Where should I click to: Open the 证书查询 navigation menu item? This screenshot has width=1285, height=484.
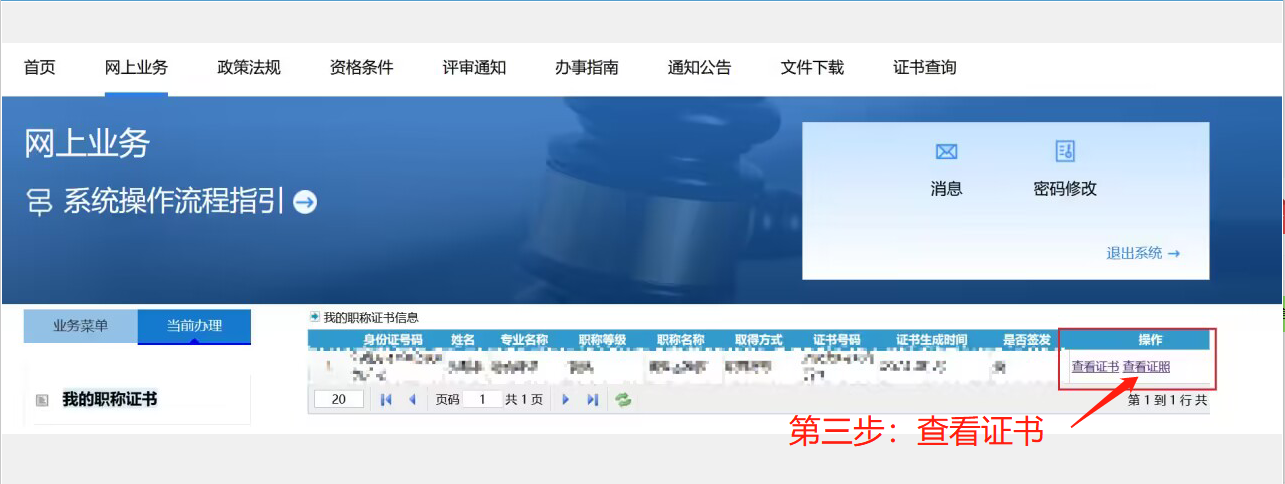coord(925,68)
